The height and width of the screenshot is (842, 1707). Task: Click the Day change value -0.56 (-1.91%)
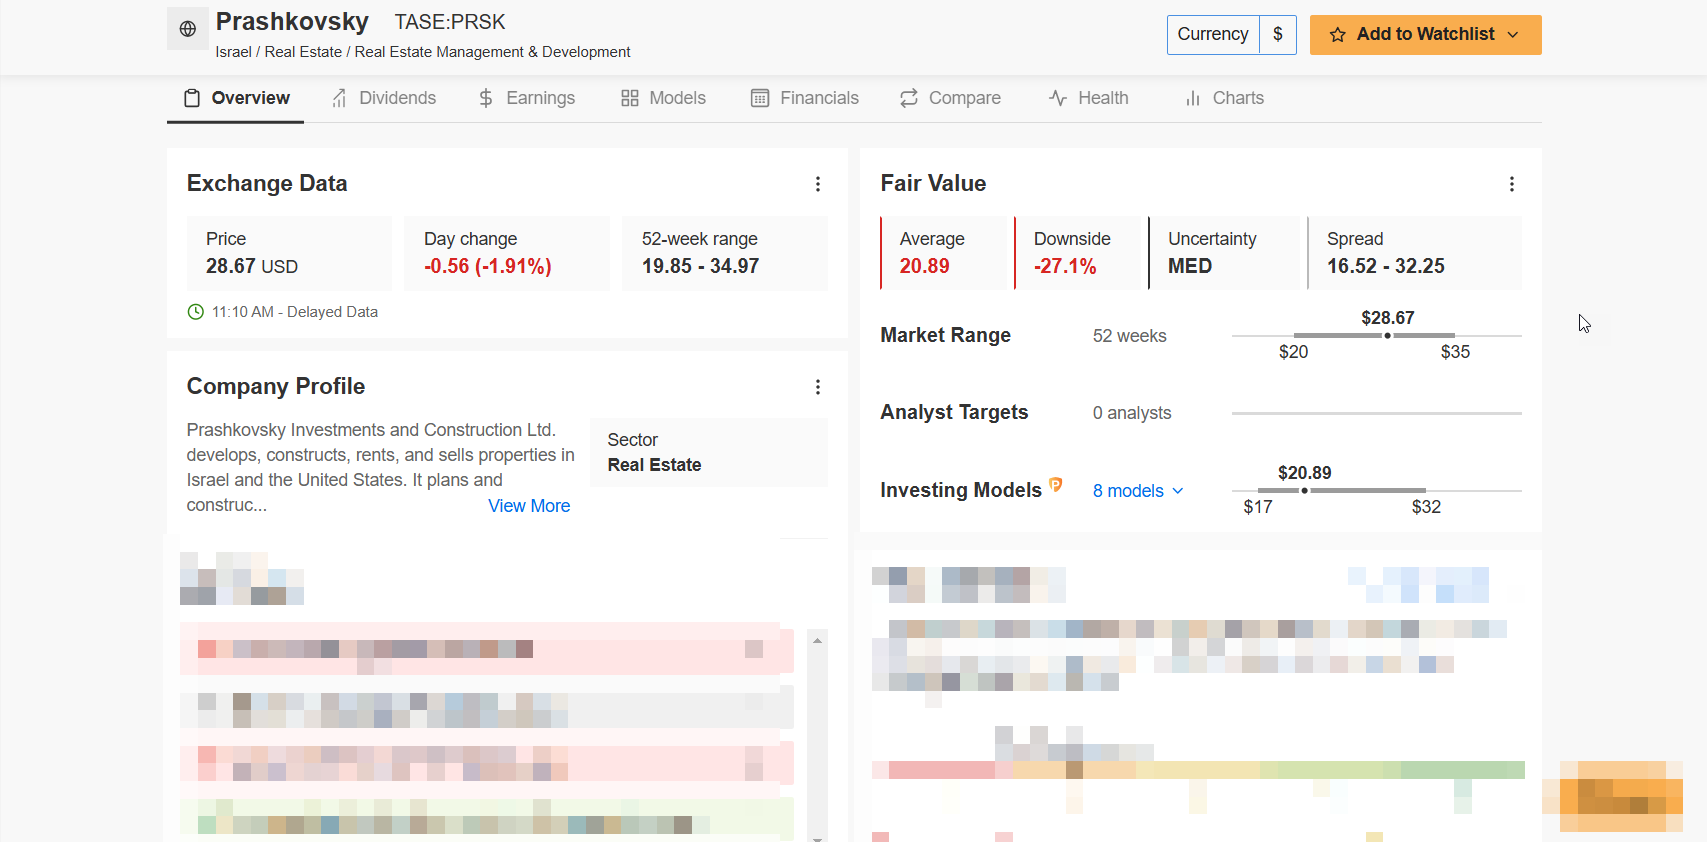coord(488,267)
